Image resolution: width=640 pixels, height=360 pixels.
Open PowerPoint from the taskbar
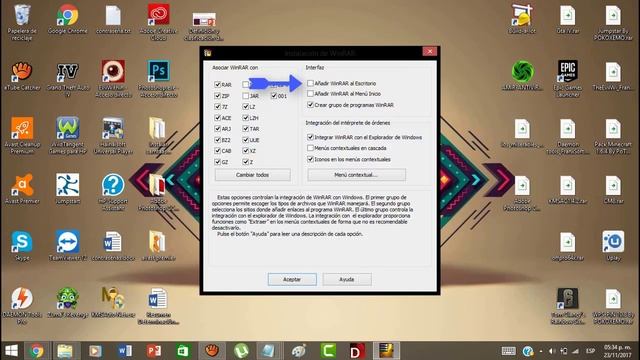click(x=153, y=351)
